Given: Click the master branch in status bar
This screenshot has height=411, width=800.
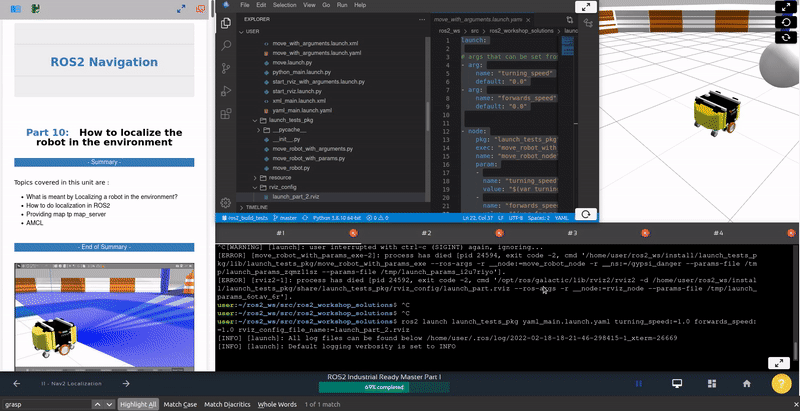Looking at the screenshot, I should click(x=285, y=218).
